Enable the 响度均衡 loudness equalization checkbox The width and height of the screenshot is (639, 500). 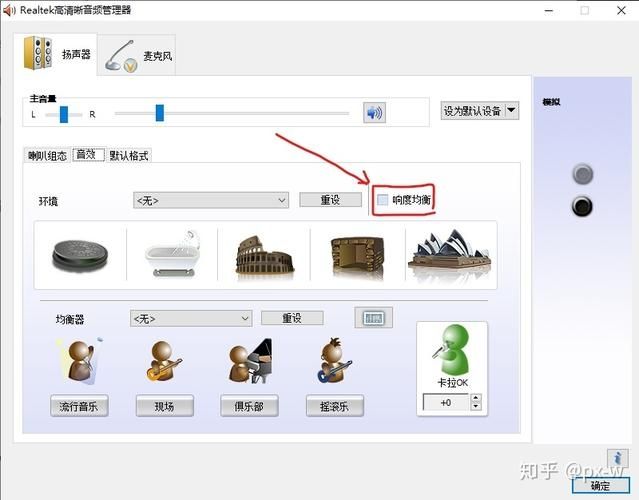click(383, 200)
